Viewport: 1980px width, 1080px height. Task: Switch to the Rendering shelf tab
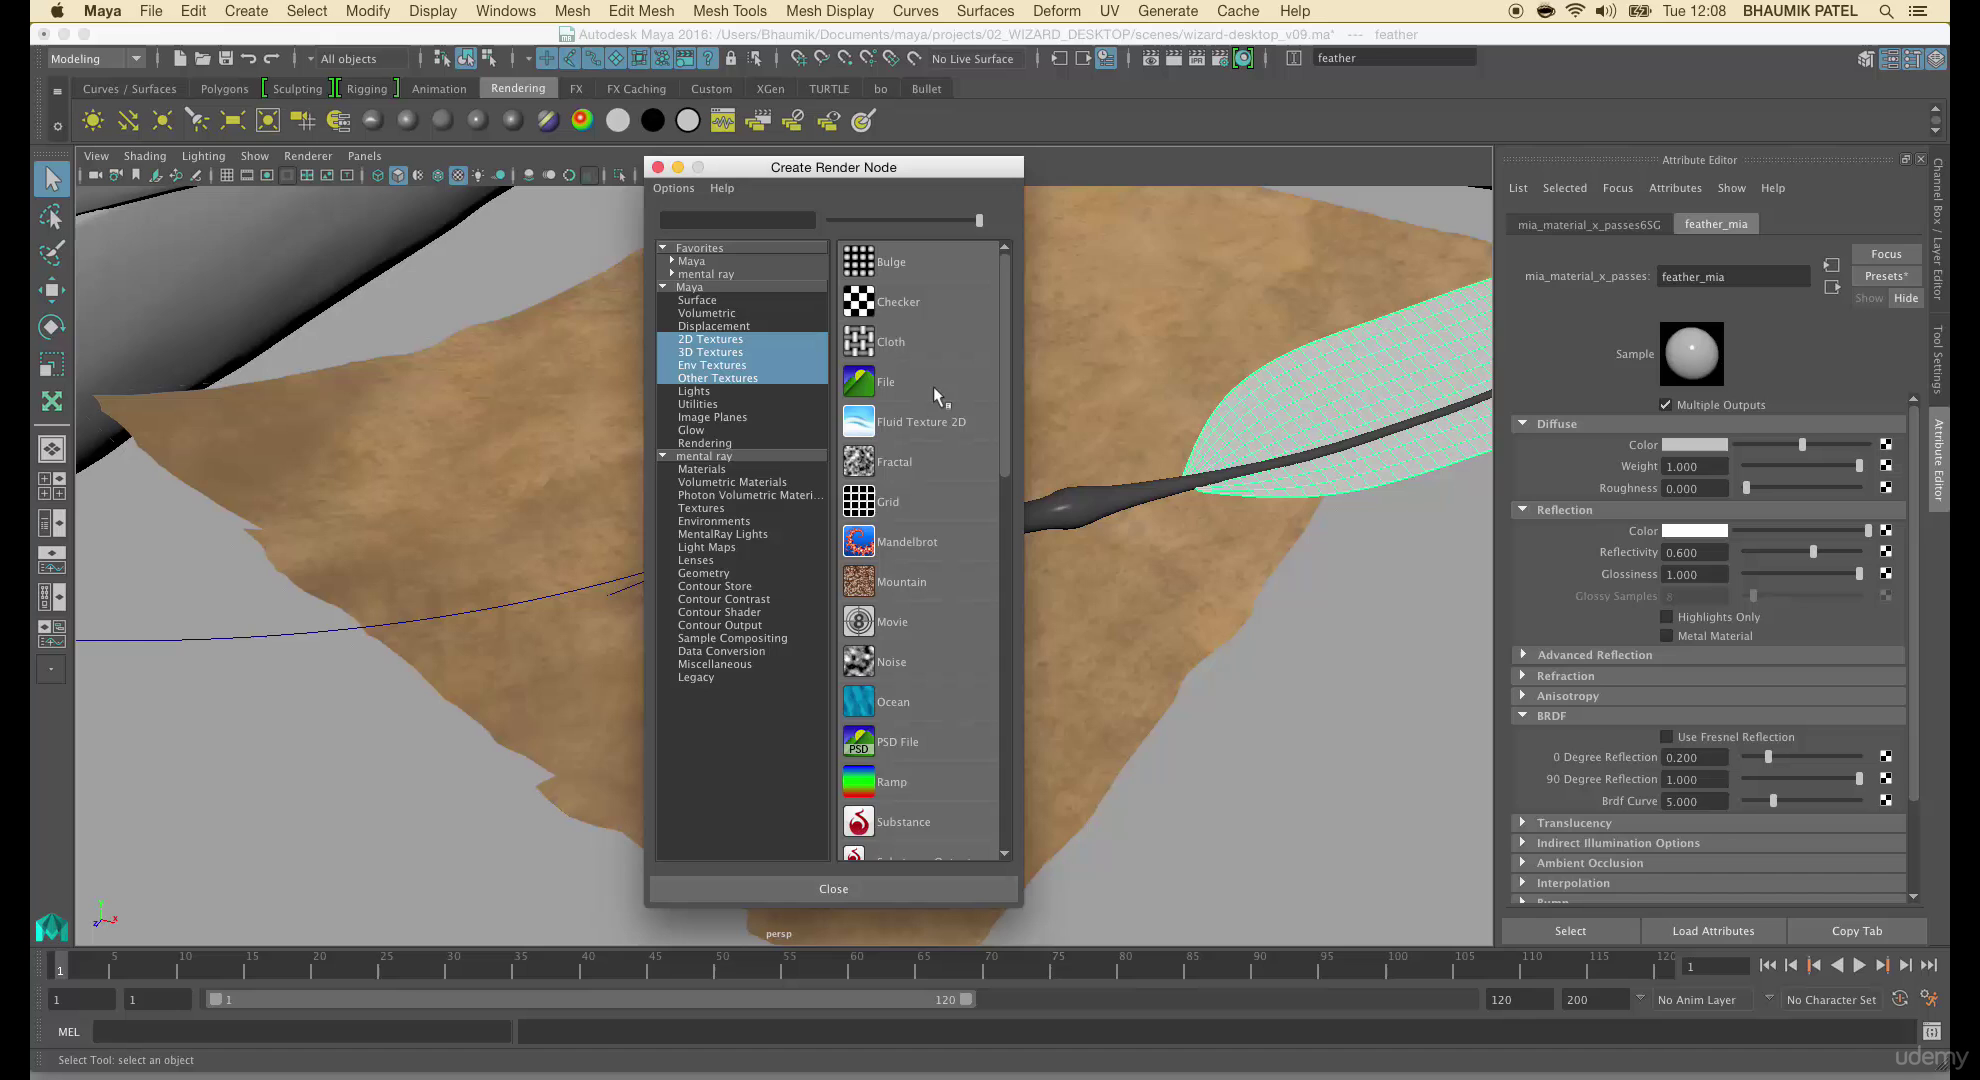[x=518, y=88]
